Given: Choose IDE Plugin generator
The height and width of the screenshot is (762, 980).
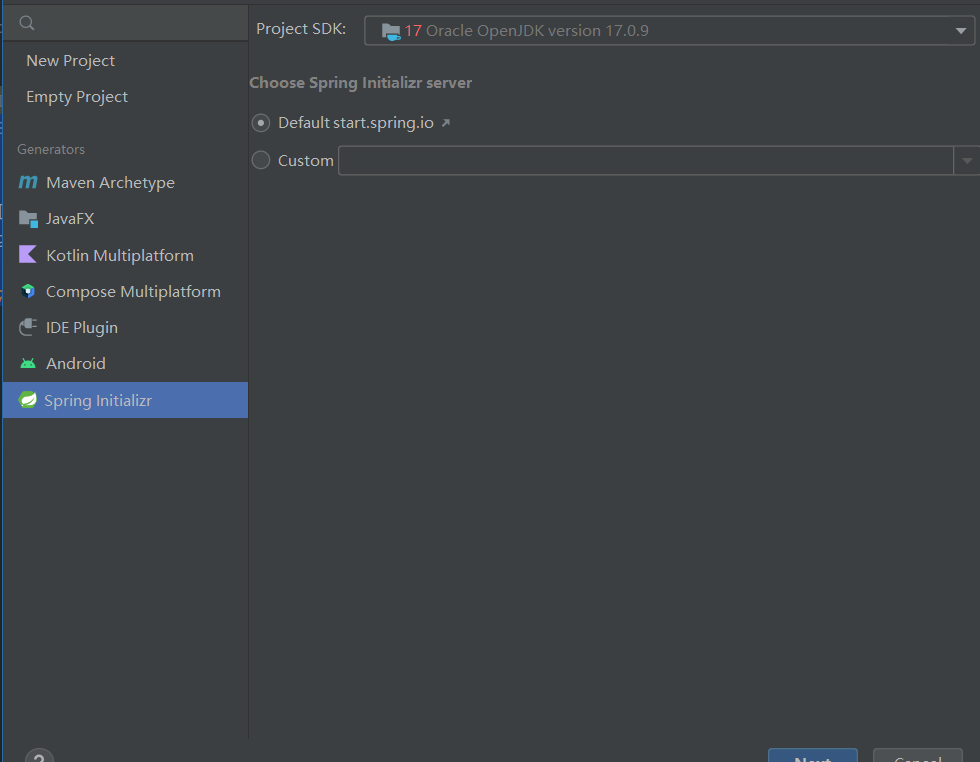Looking at the screenshot, I should (x=125, y=328).
